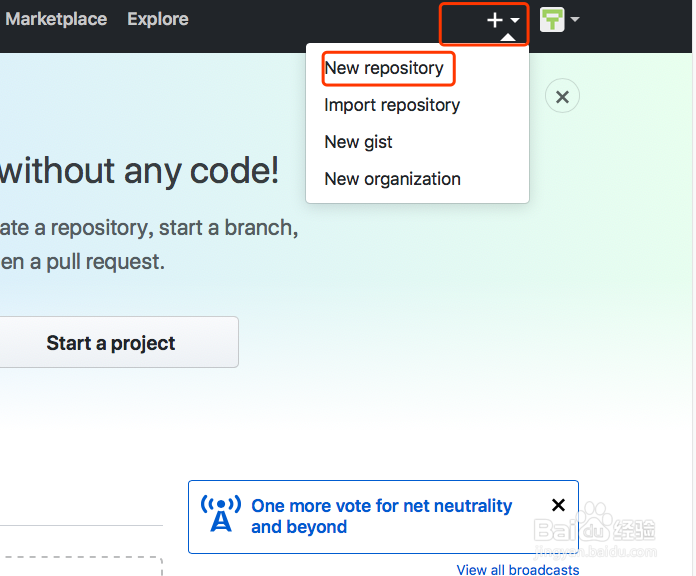696x576 pixels.
Task: Open the plus create-new dropdown
Action: coord(503,20)
